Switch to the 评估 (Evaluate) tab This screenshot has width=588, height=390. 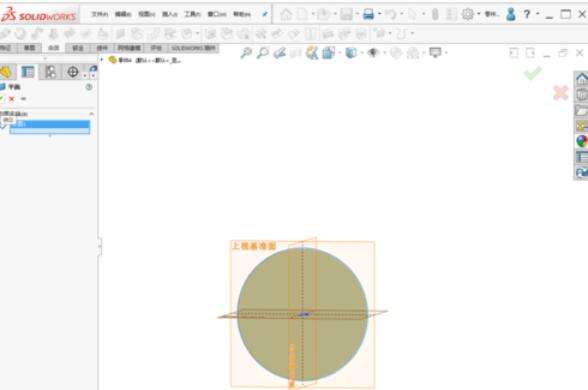pos(156,48)
